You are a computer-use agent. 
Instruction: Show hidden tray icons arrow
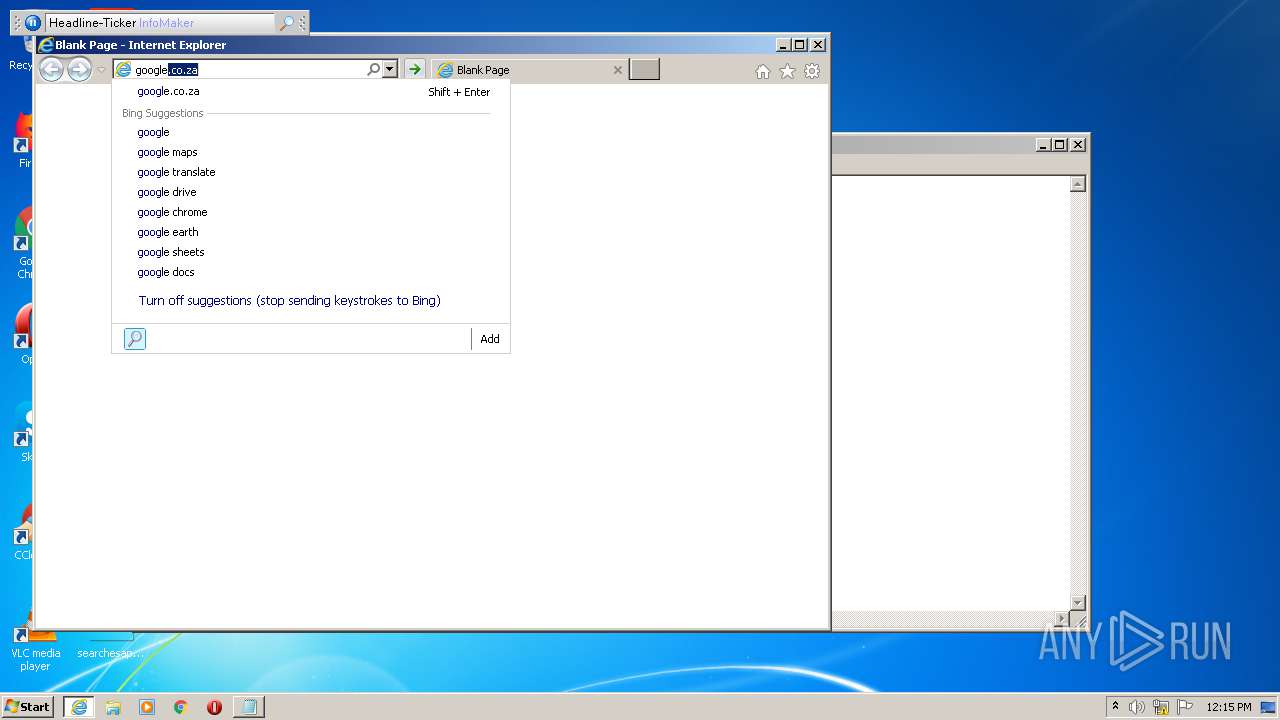pyautogui.click(x=1115, y=707)
